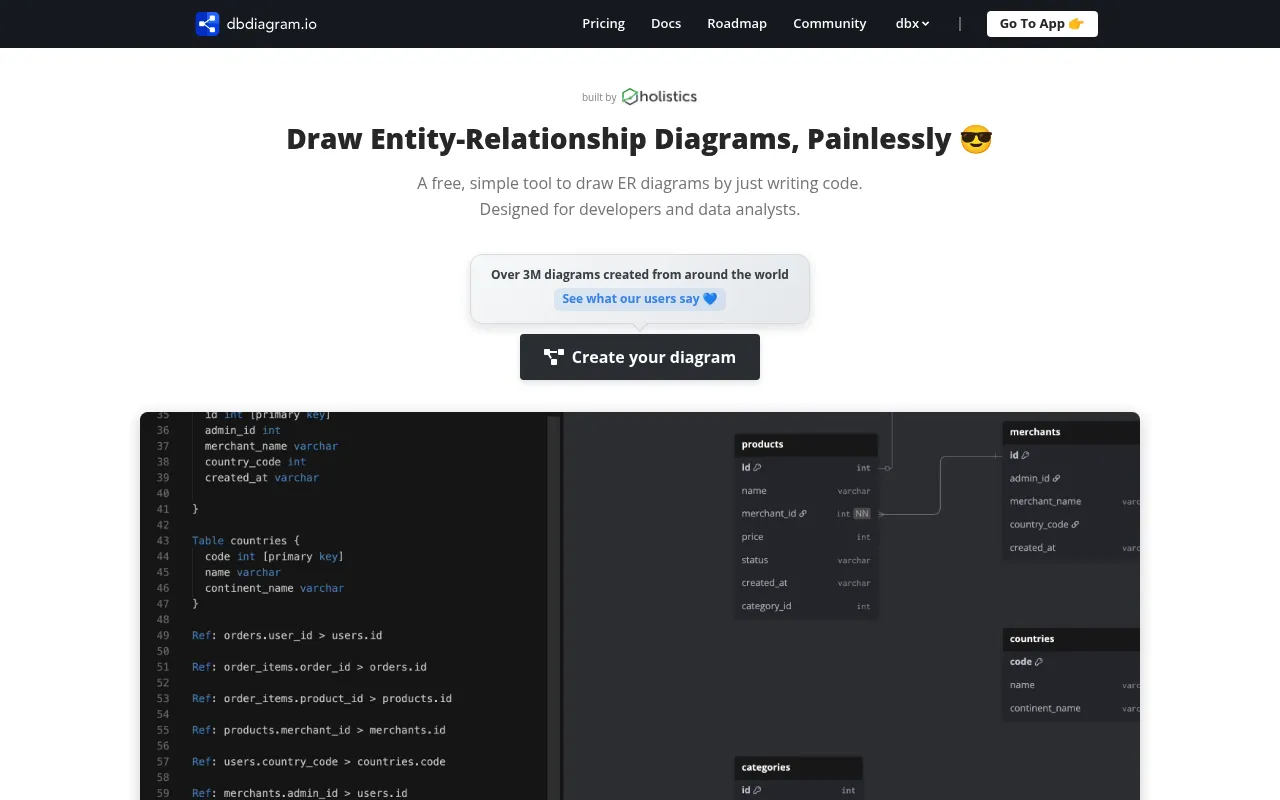The width and height of the screenshot is (1280, 800).
Task: Click the Go To App button
Action: 1042,24
